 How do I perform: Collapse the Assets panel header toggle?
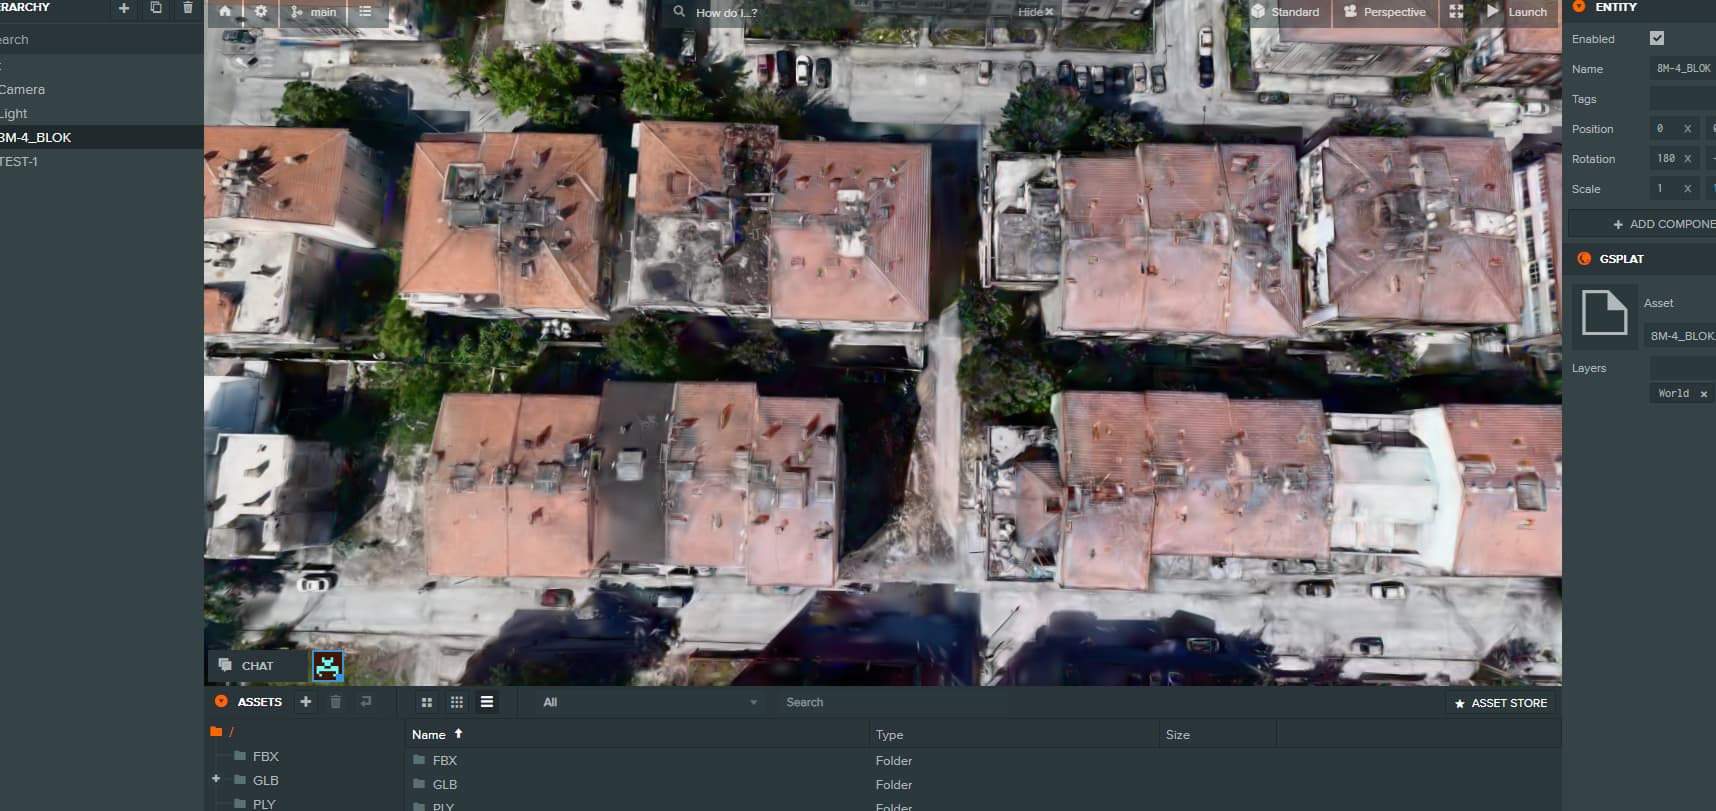click(x=221, y=702)
